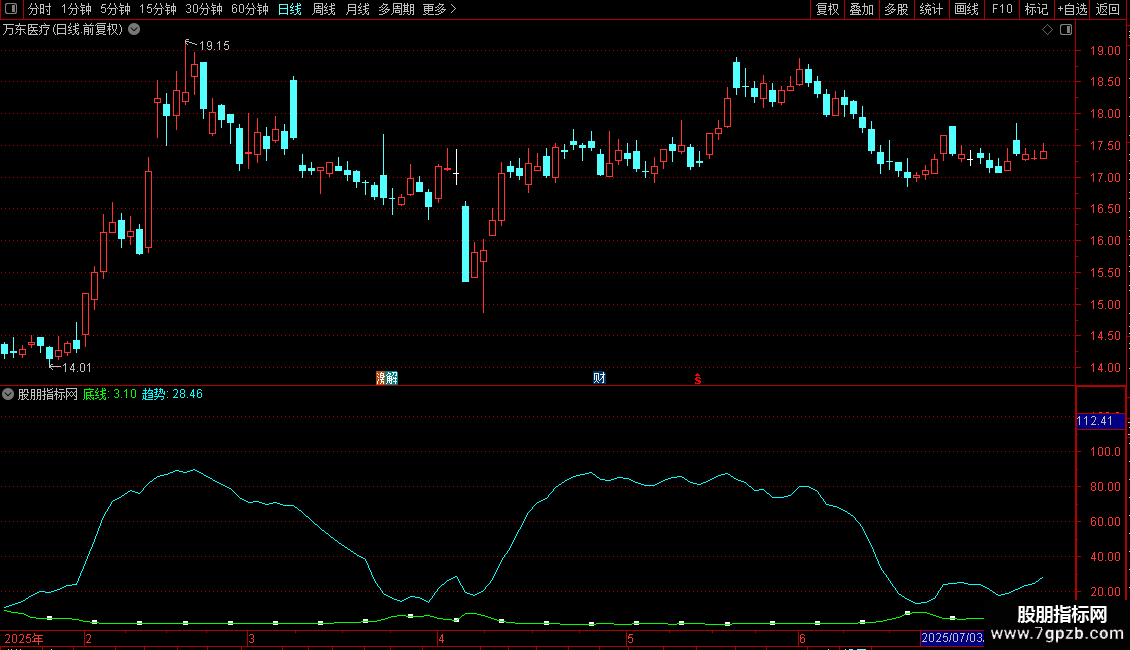Image resolution: width=1130 pixels, height=650 pixels.
Task: Click the 100.0 indicator axis label
Action: coord(1105,452)
